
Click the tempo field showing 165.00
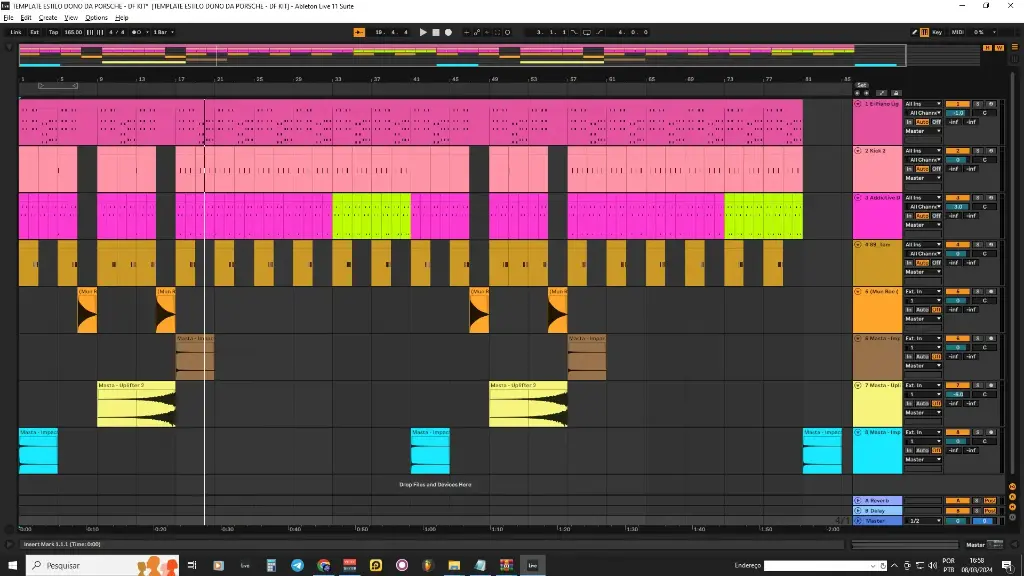73,32
